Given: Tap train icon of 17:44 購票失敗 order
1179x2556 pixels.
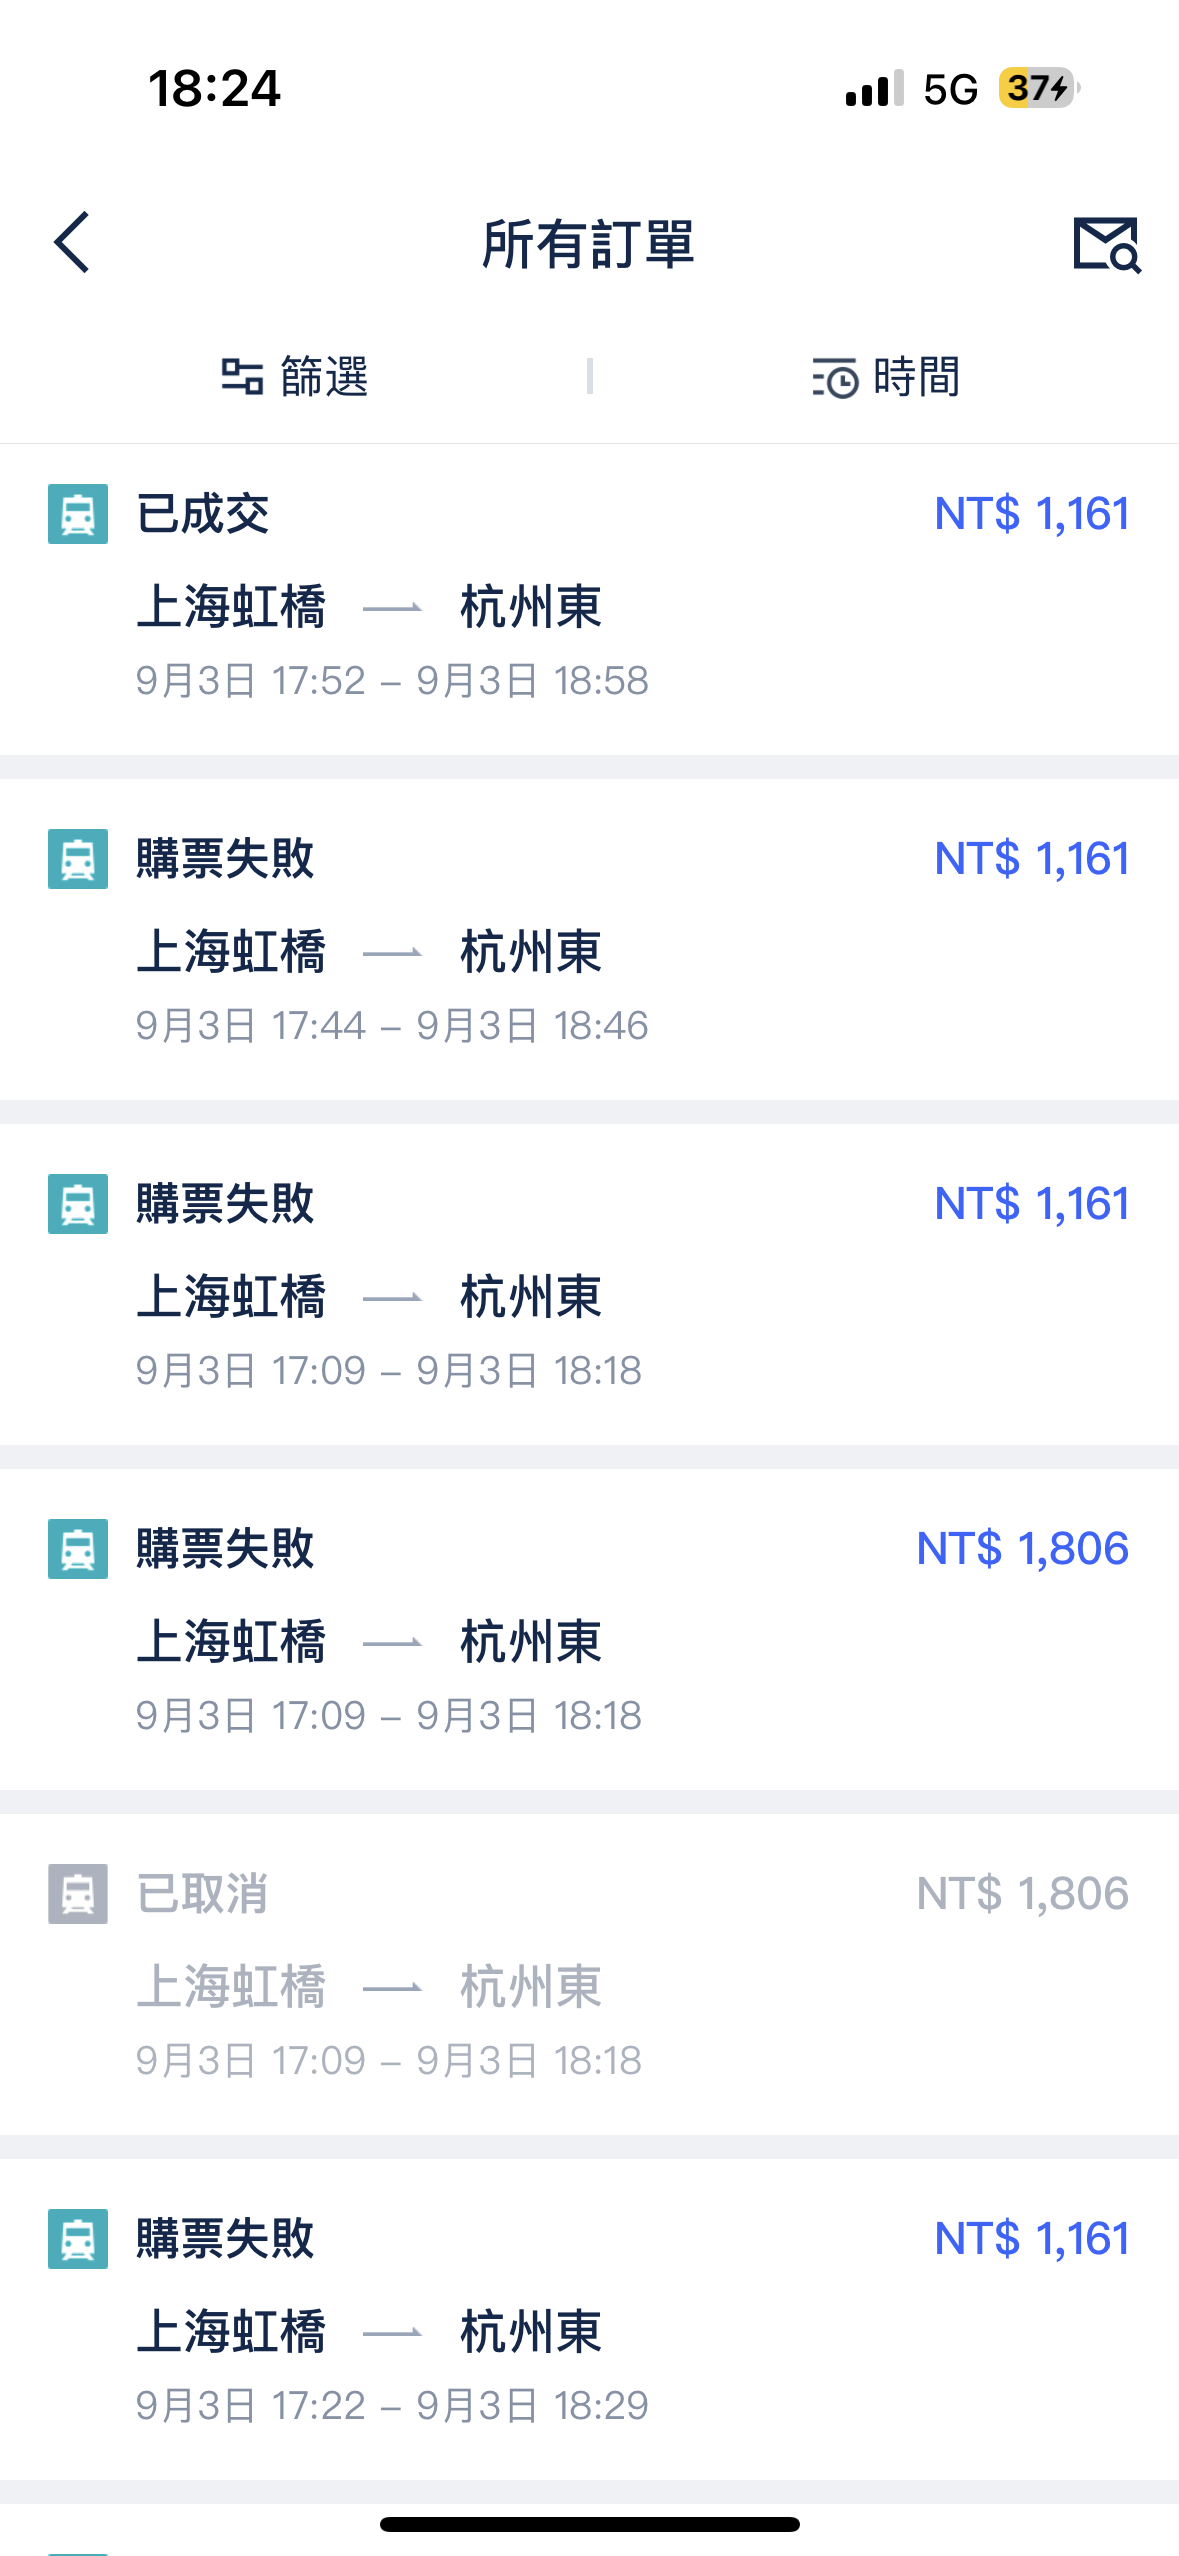Looking at the screenshot, I should [x=78, y=859].
